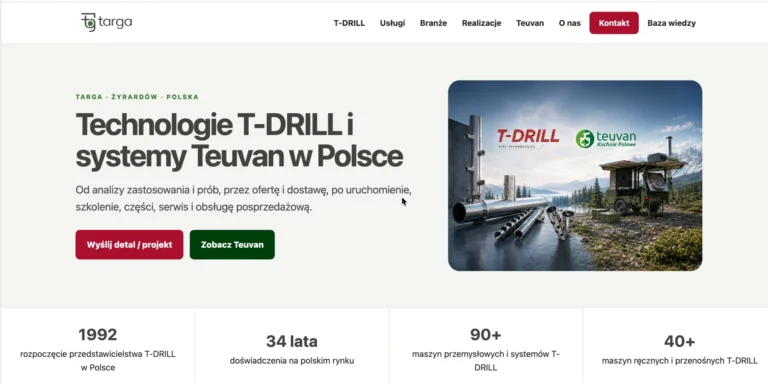The width and height of the screenshot is (768, 383).
Task: Click the red Kontakt button
Action: coord(614,23)
